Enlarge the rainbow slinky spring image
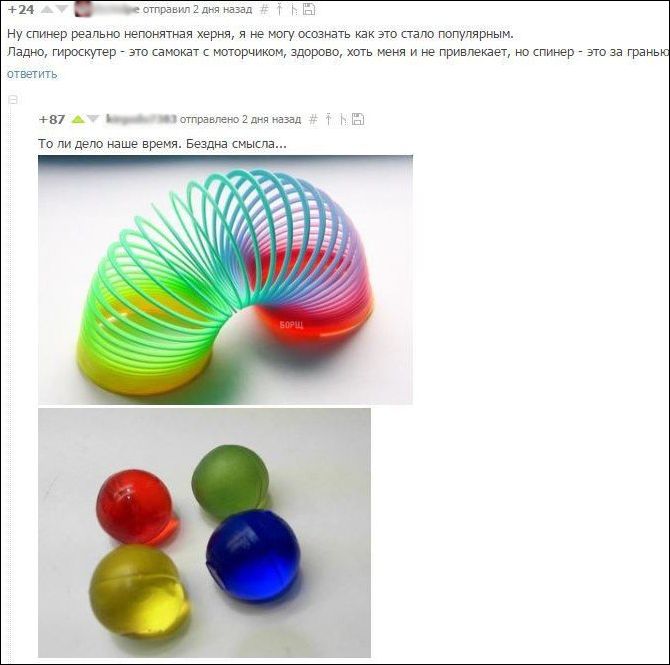This screenshot has width=670, height=665. point(225,280)
